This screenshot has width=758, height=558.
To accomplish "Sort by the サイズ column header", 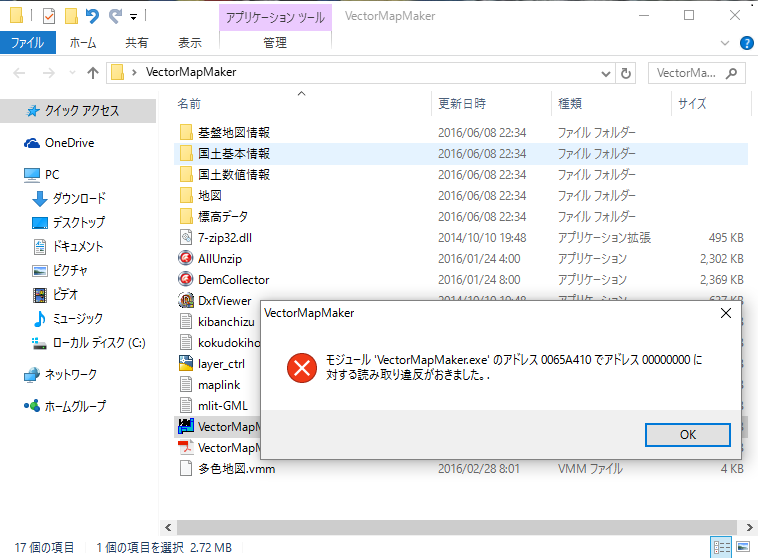I will click(692, 103).
